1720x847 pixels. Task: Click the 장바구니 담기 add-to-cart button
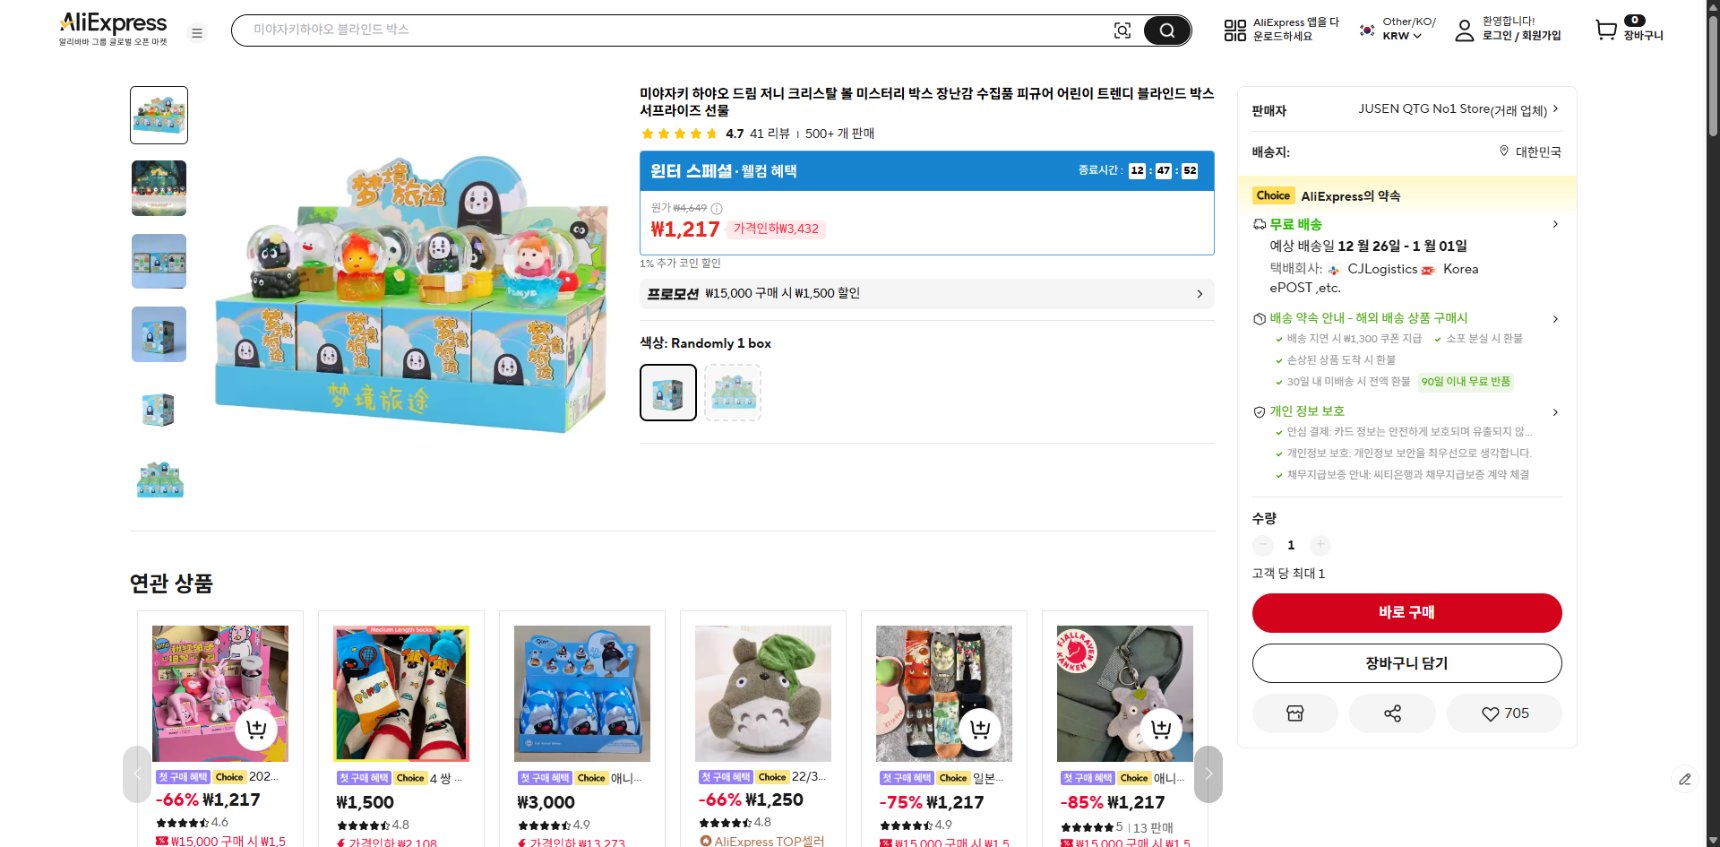[x=1406, y=662]
